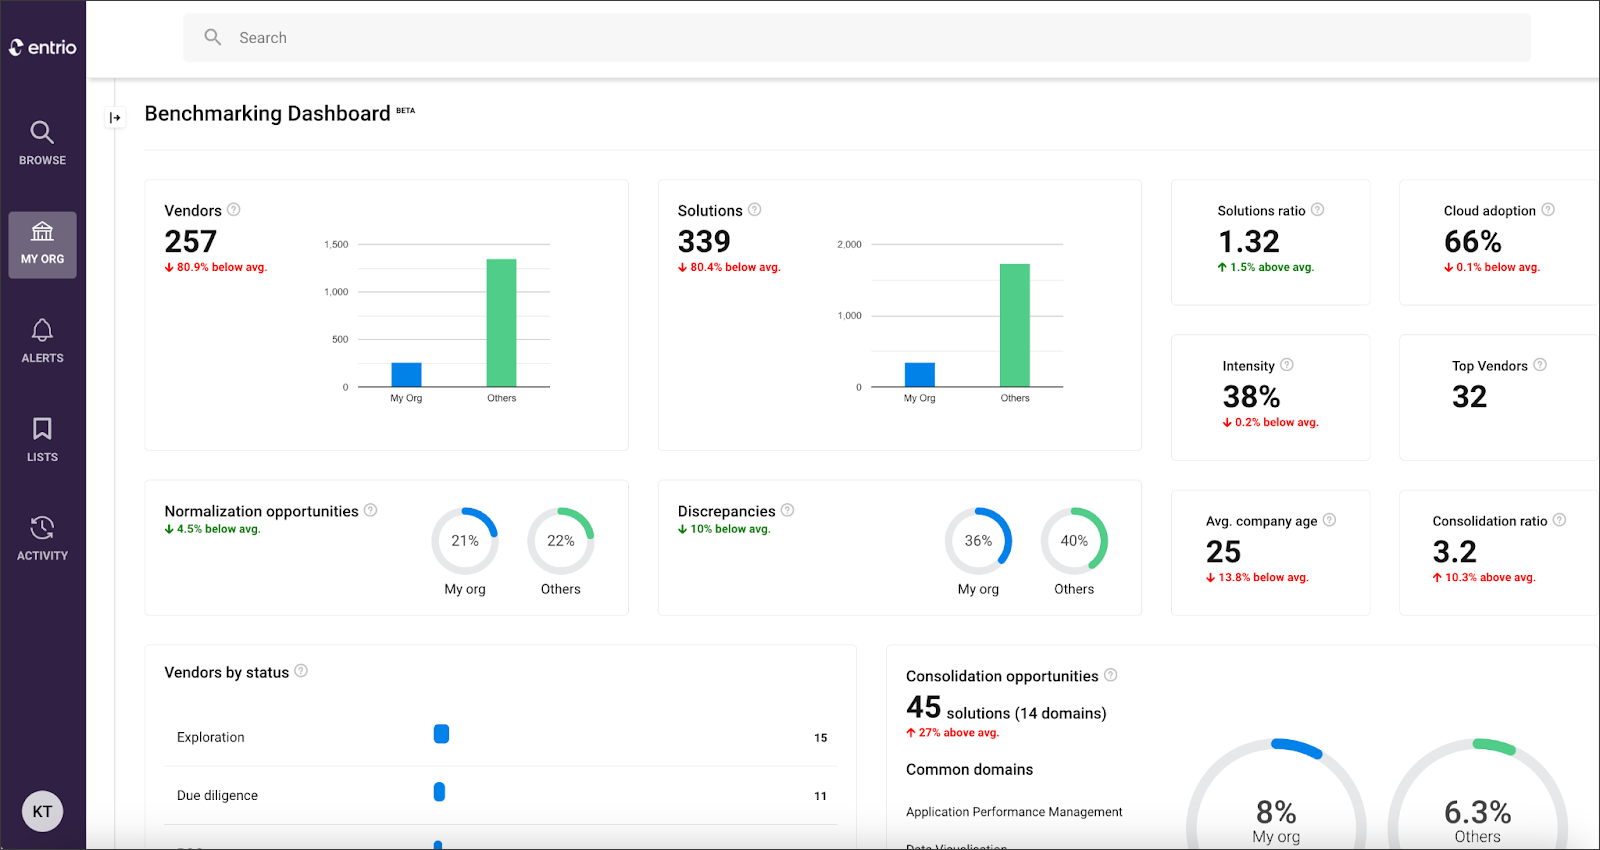The image size is (1600, 850).
Task: Click the Common domains heading
Action: pos(969,769)
